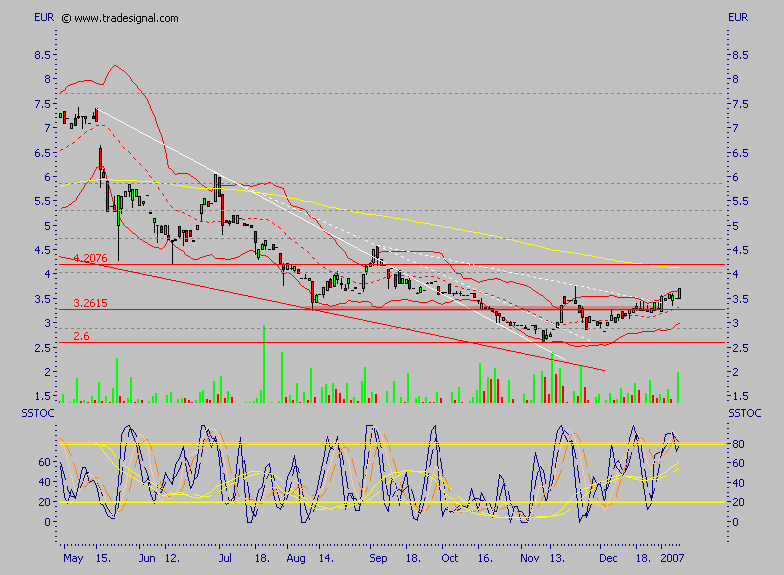Click the 13. date label after Nov
The width and height of the screenshot is (784, 575).
[x=556, y=558]
